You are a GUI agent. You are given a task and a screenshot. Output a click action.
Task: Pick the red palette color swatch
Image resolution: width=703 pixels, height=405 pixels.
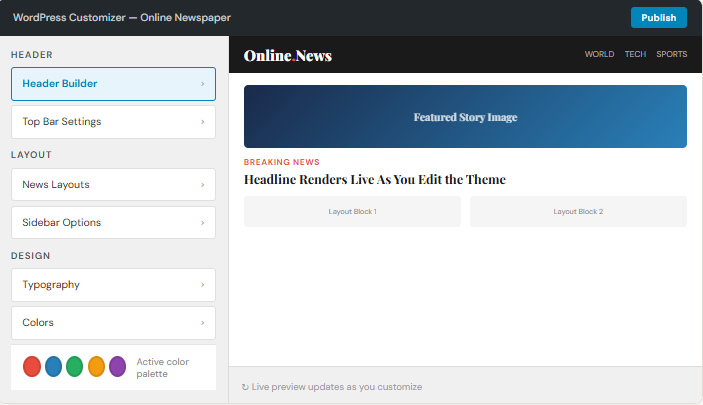coord(32,366)
